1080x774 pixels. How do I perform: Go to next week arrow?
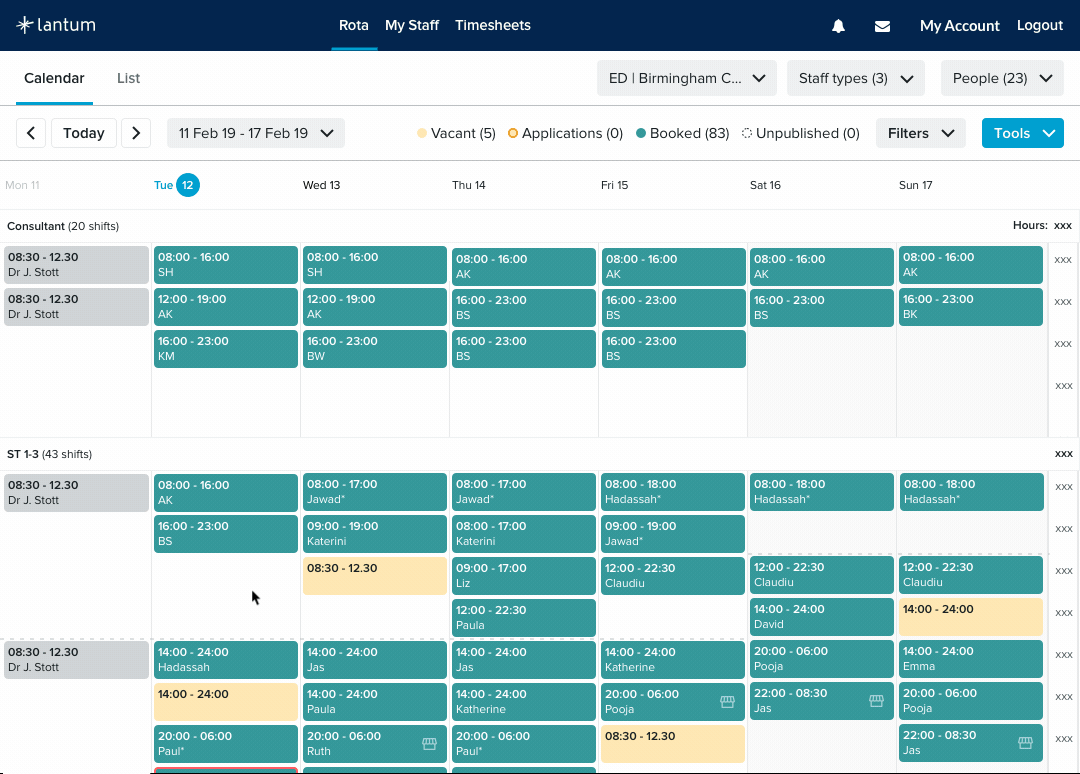[x=136, y=133]
